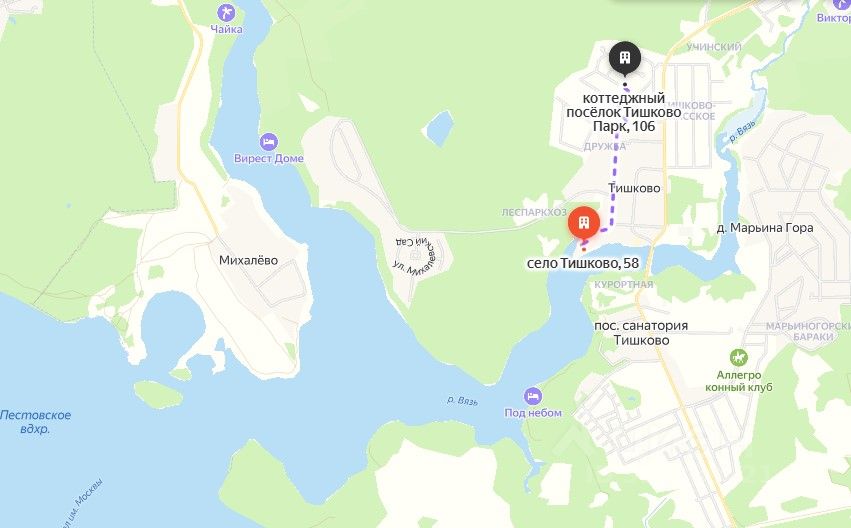Screen dimensions: 851x528
Task: Click the Тишково village name label
Action: pyautogui.click(x=634, y=188)
